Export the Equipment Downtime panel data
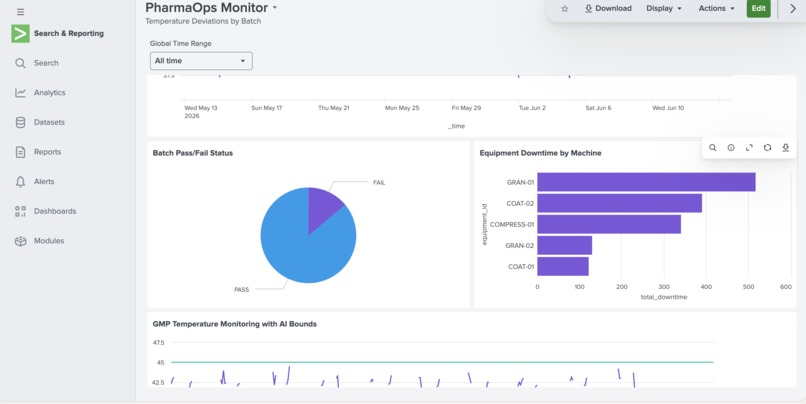The image size is (806, 404). pyautogui.click(x=785, y=148)
